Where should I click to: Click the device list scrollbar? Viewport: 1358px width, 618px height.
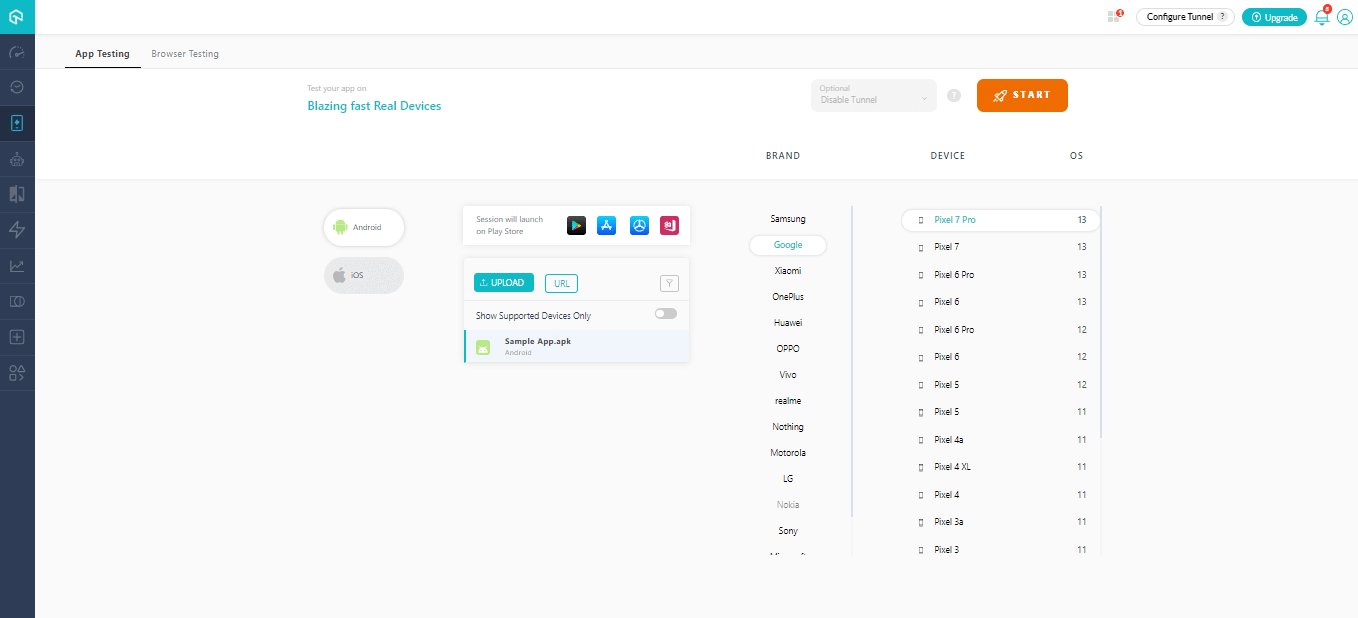tap(1101, 322)
